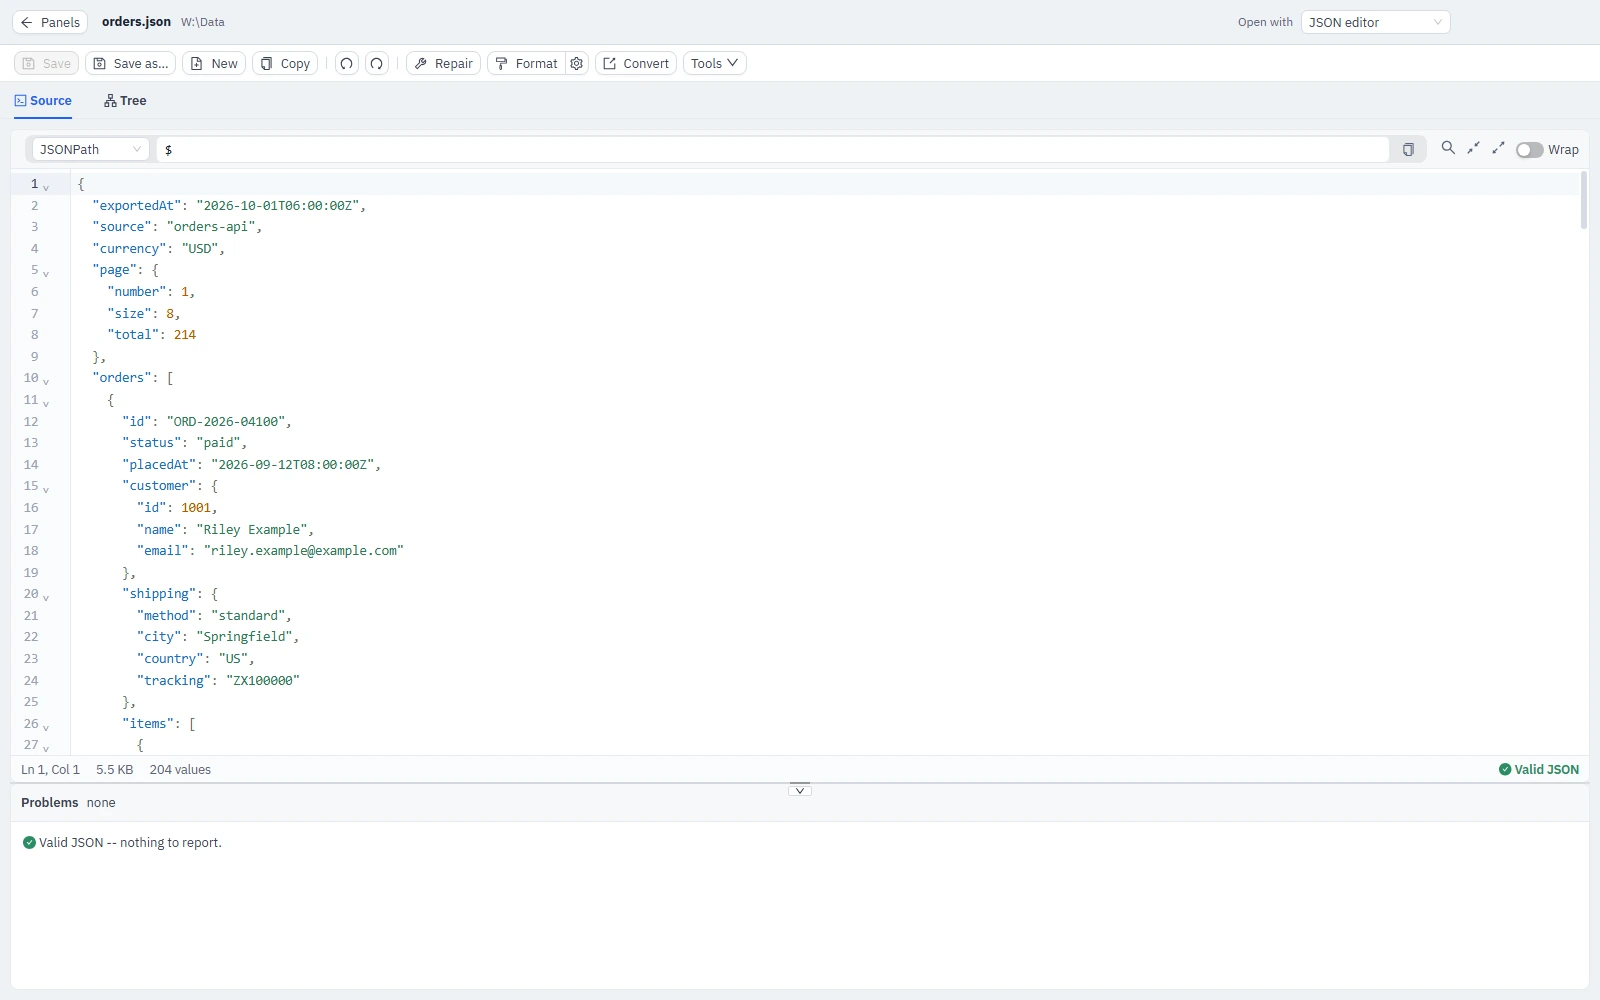Open search in the editor
The height and width of the screenshot is (1000, 1600).
coord(1448,148)
